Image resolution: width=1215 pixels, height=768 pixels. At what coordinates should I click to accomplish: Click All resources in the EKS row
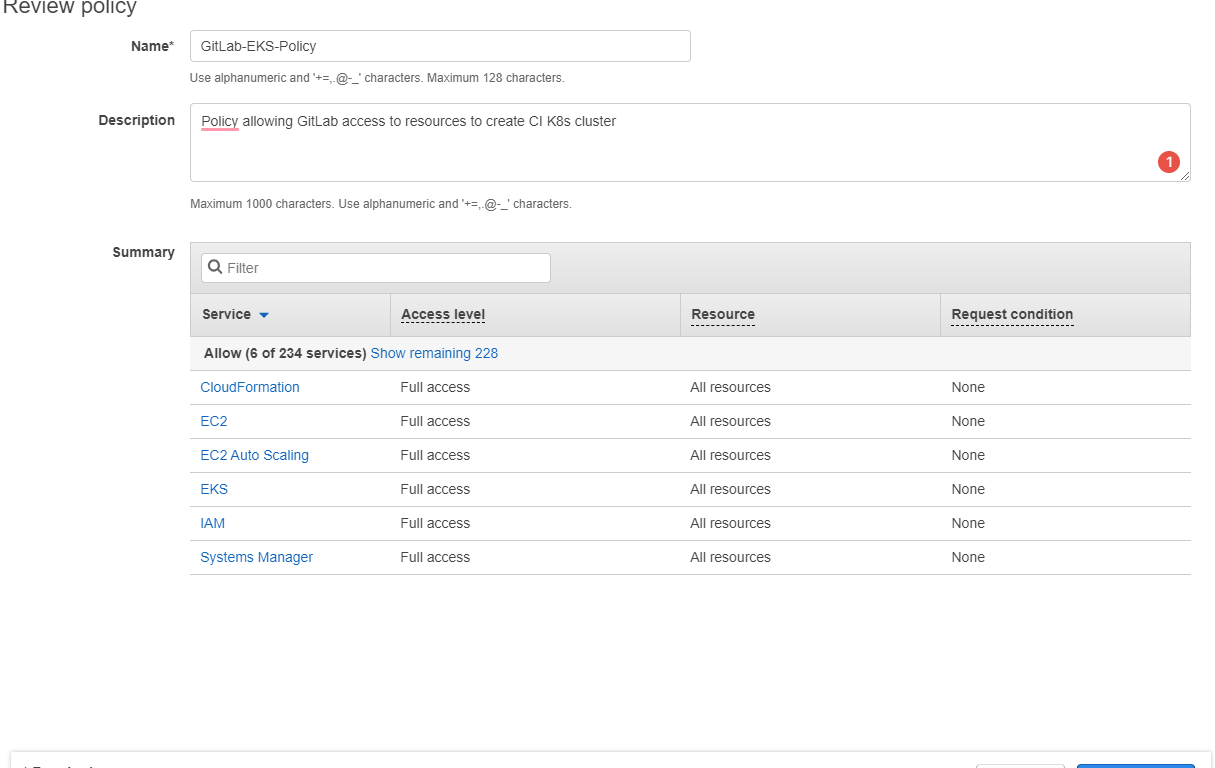730,489
